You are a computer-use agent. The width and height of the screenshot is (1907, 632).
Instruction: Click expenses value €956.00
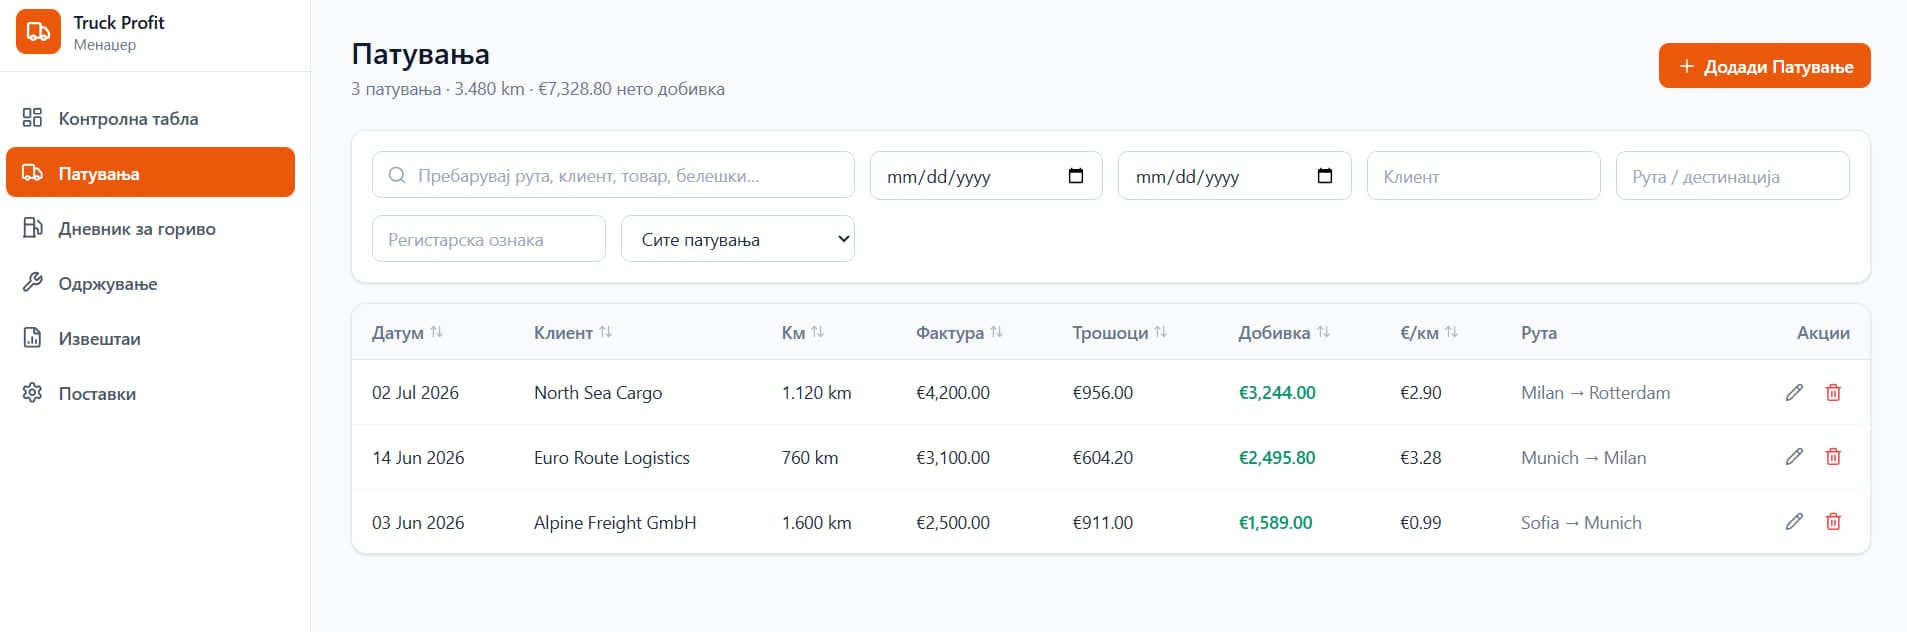click(x=1103, y=393)
